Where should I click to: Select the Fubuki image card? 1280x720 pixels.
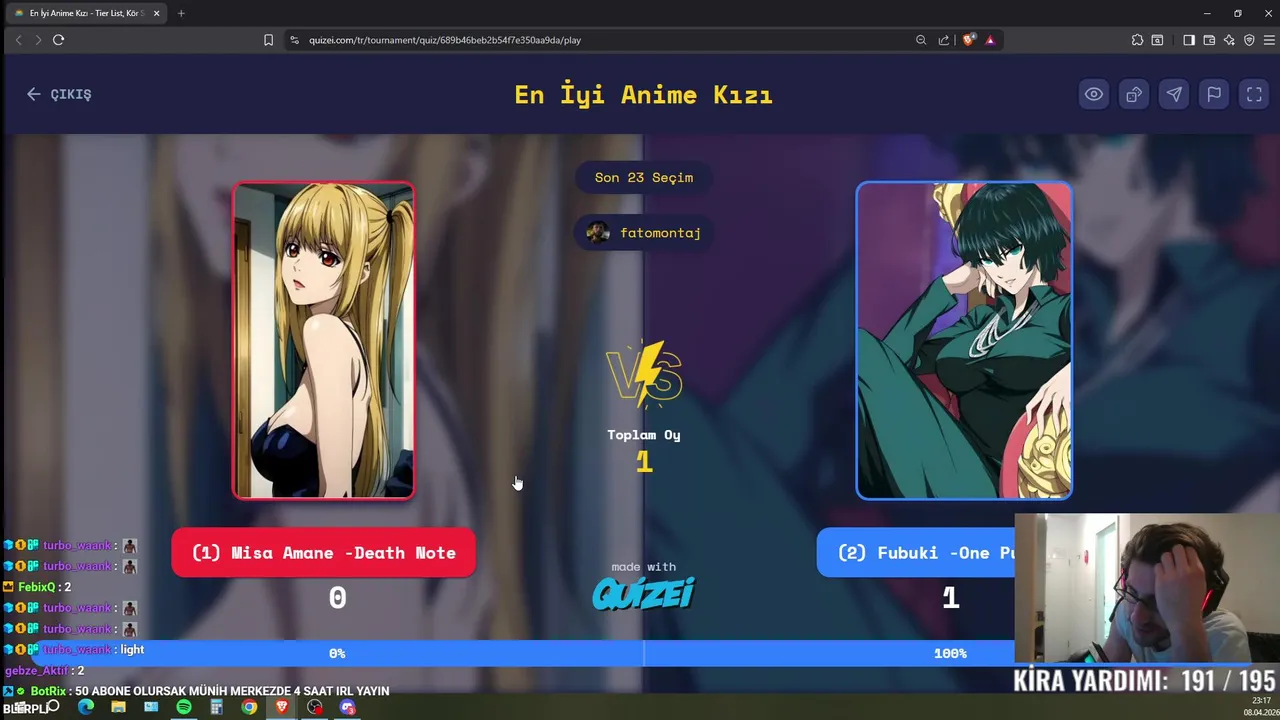[964, 340]
